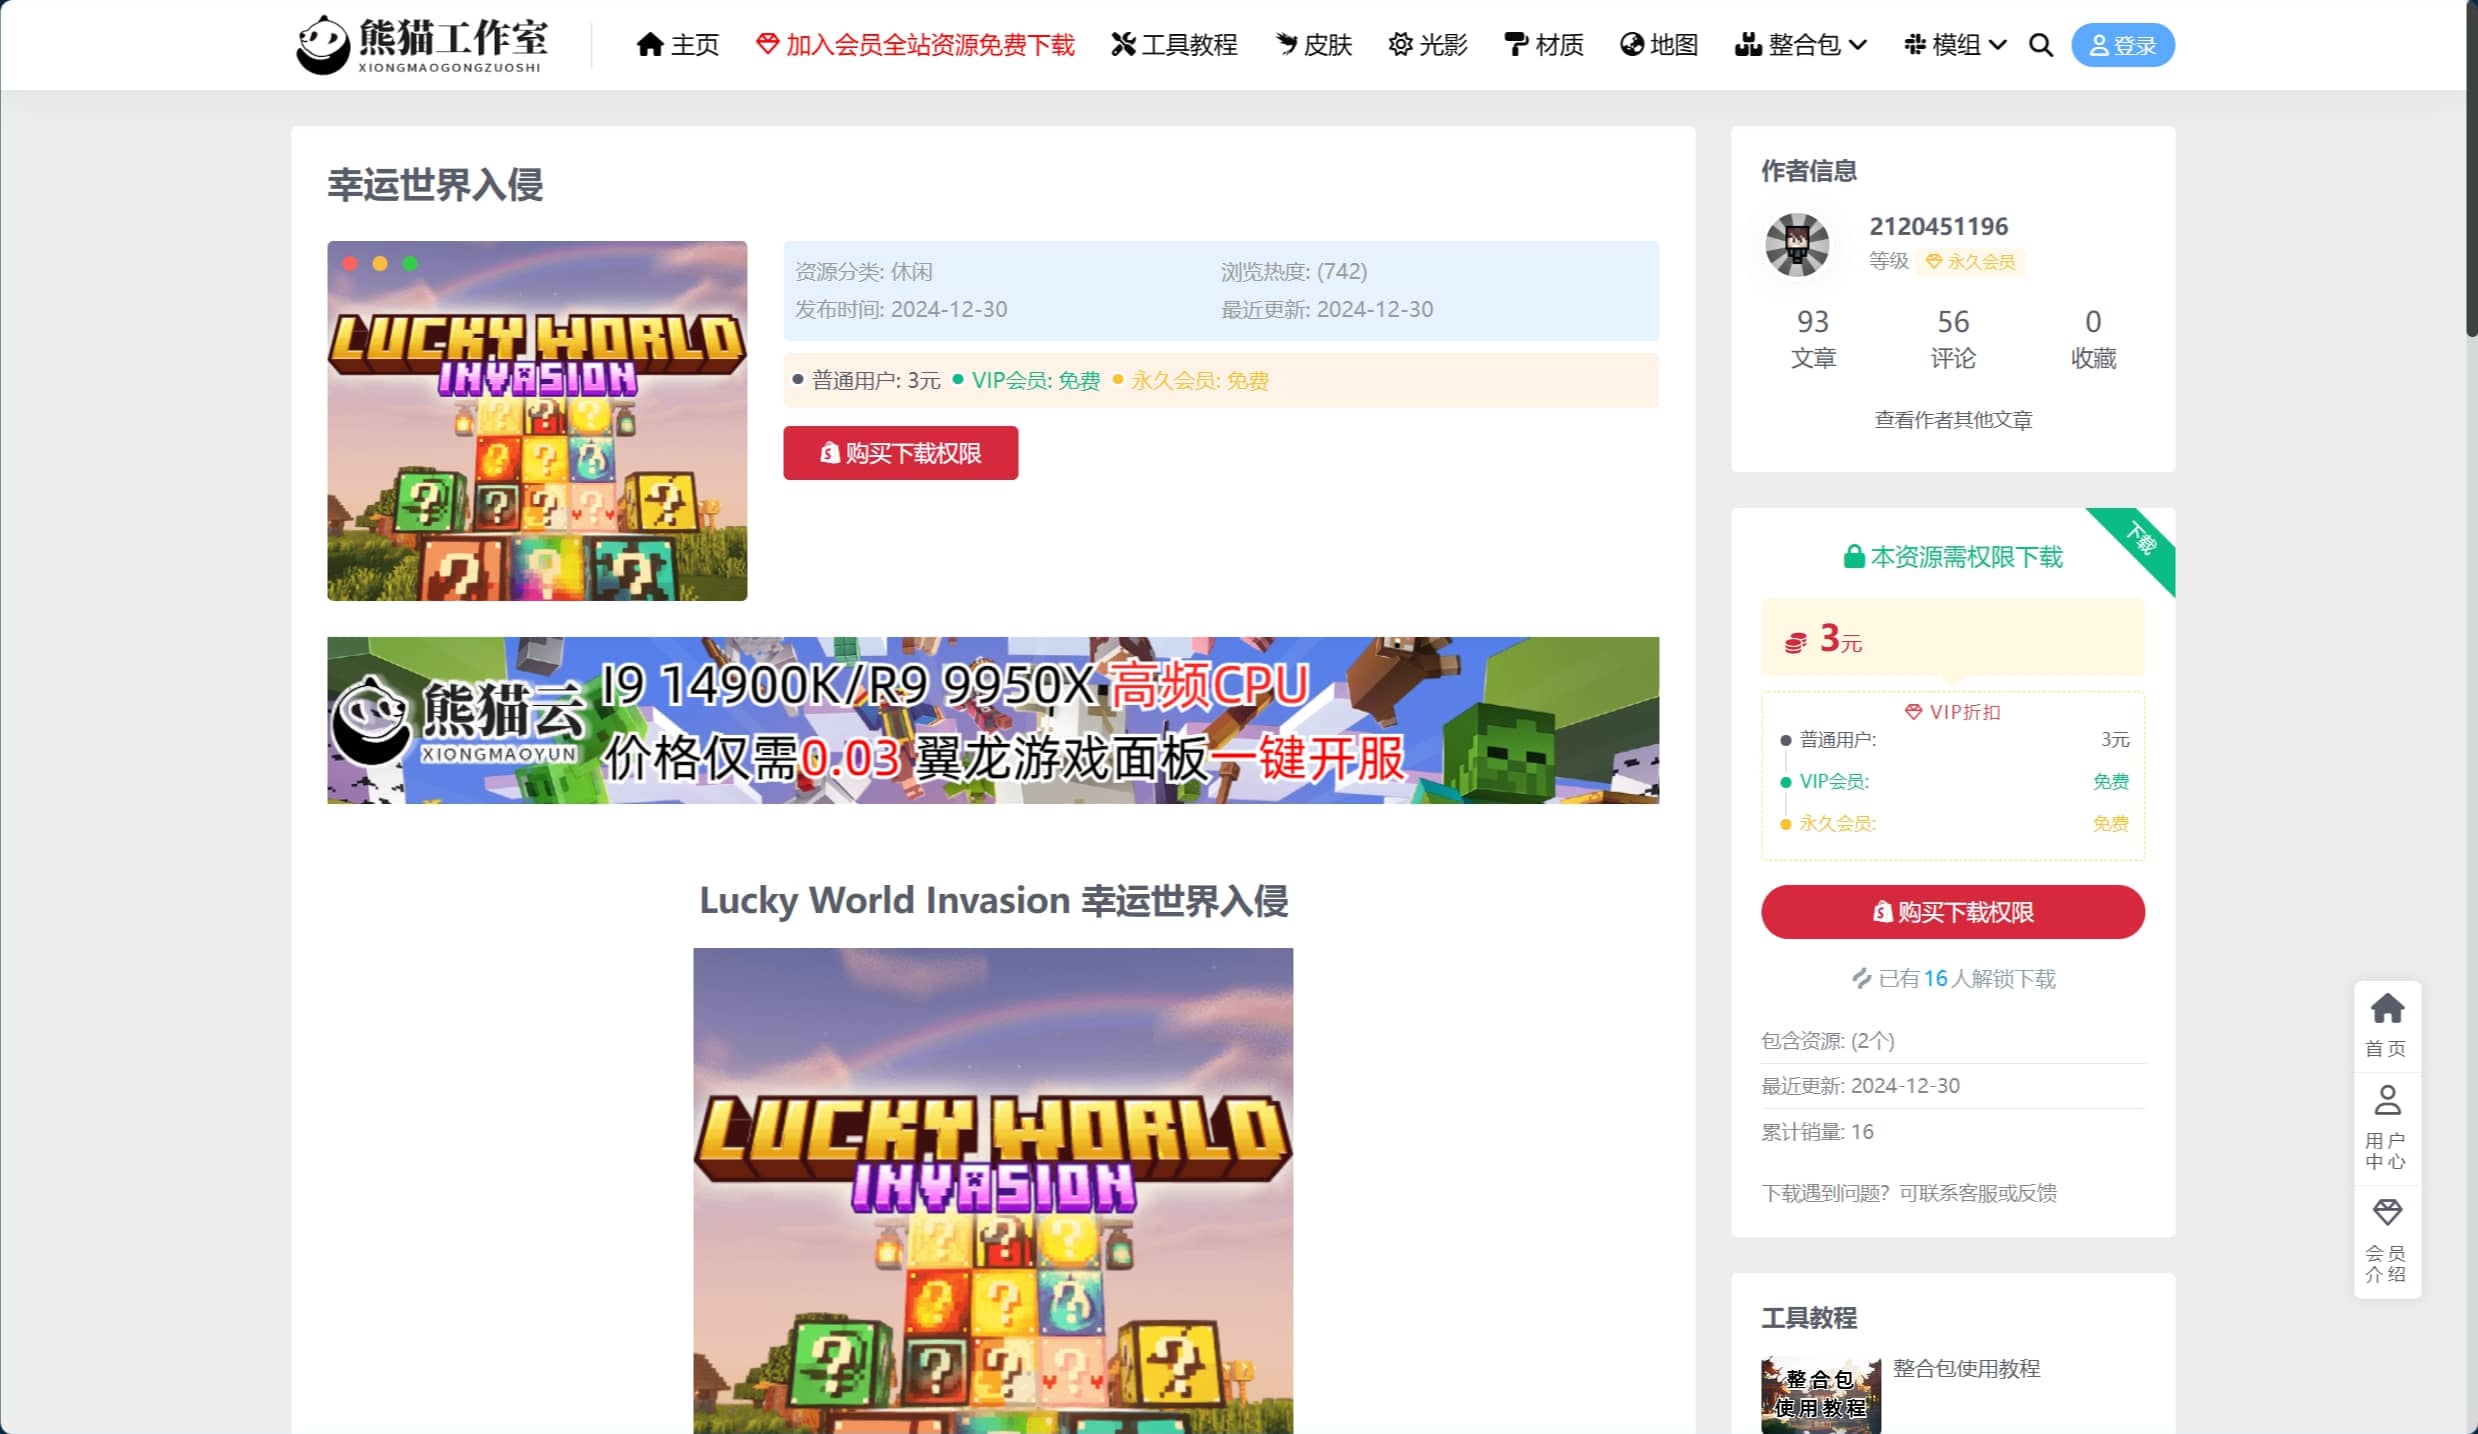2478x1434 pixels.
Task: Open the 主页 home menu item
Action: (x=678, y=45)
